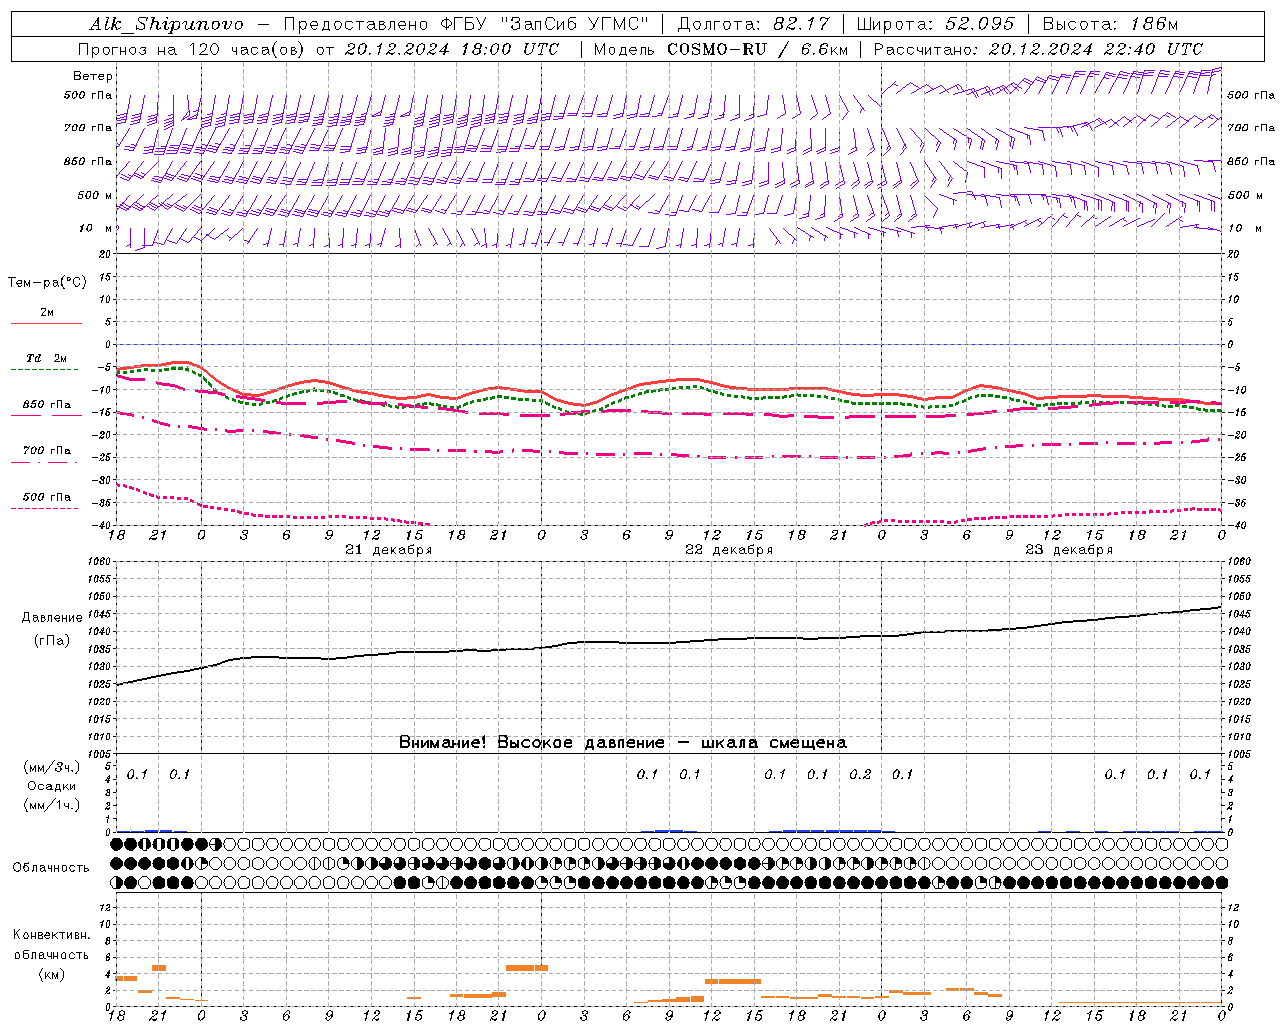
Task: Click the 'Тем-ра(°C)' temperature panel label
Action: click(47, 283)
